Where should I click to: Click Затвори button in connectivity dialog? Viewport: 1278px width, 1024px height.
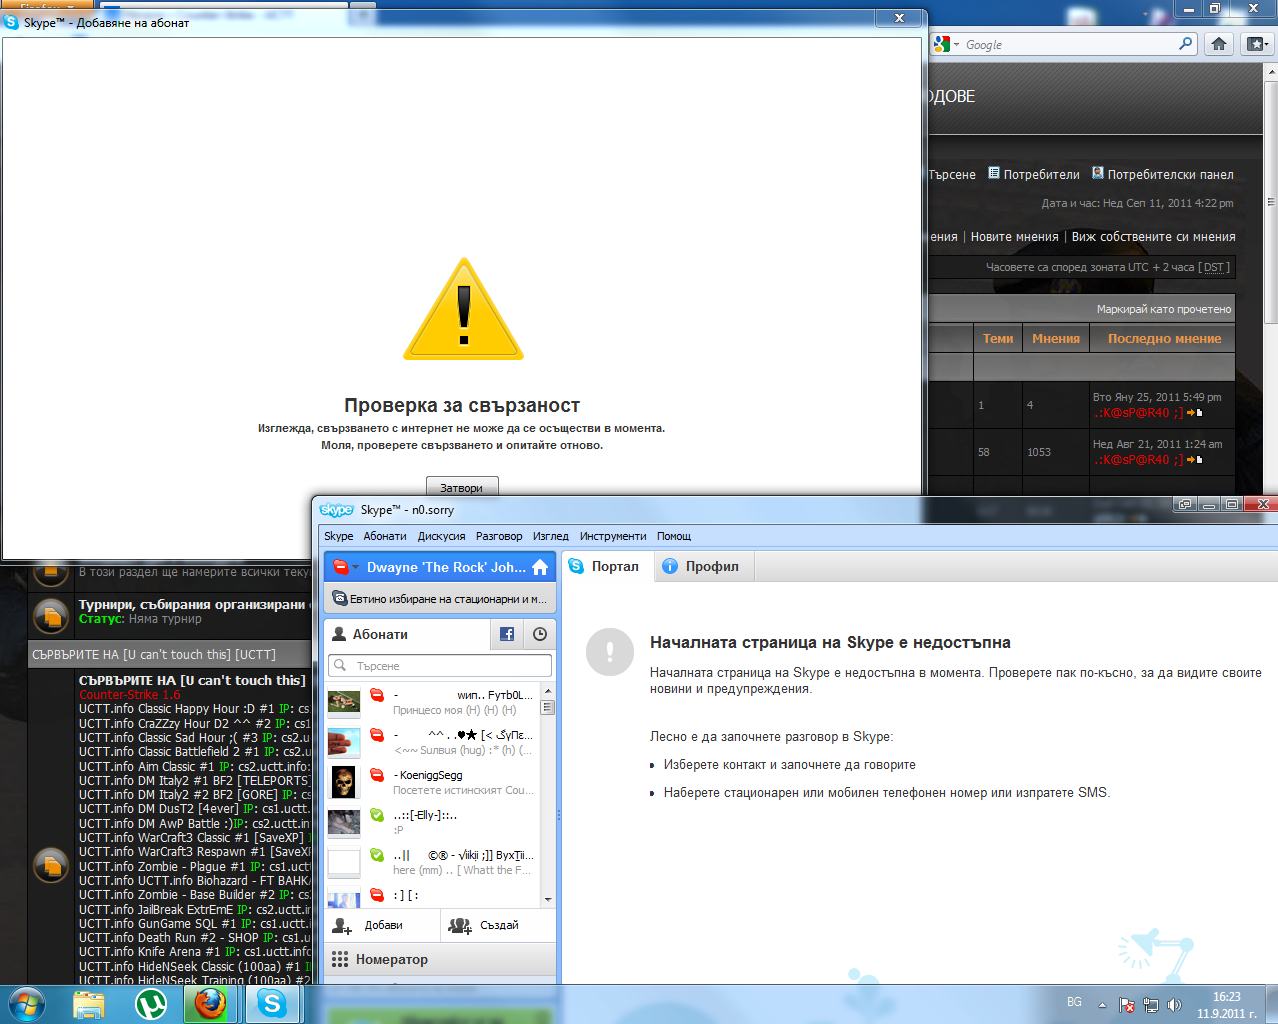point(461,488)
